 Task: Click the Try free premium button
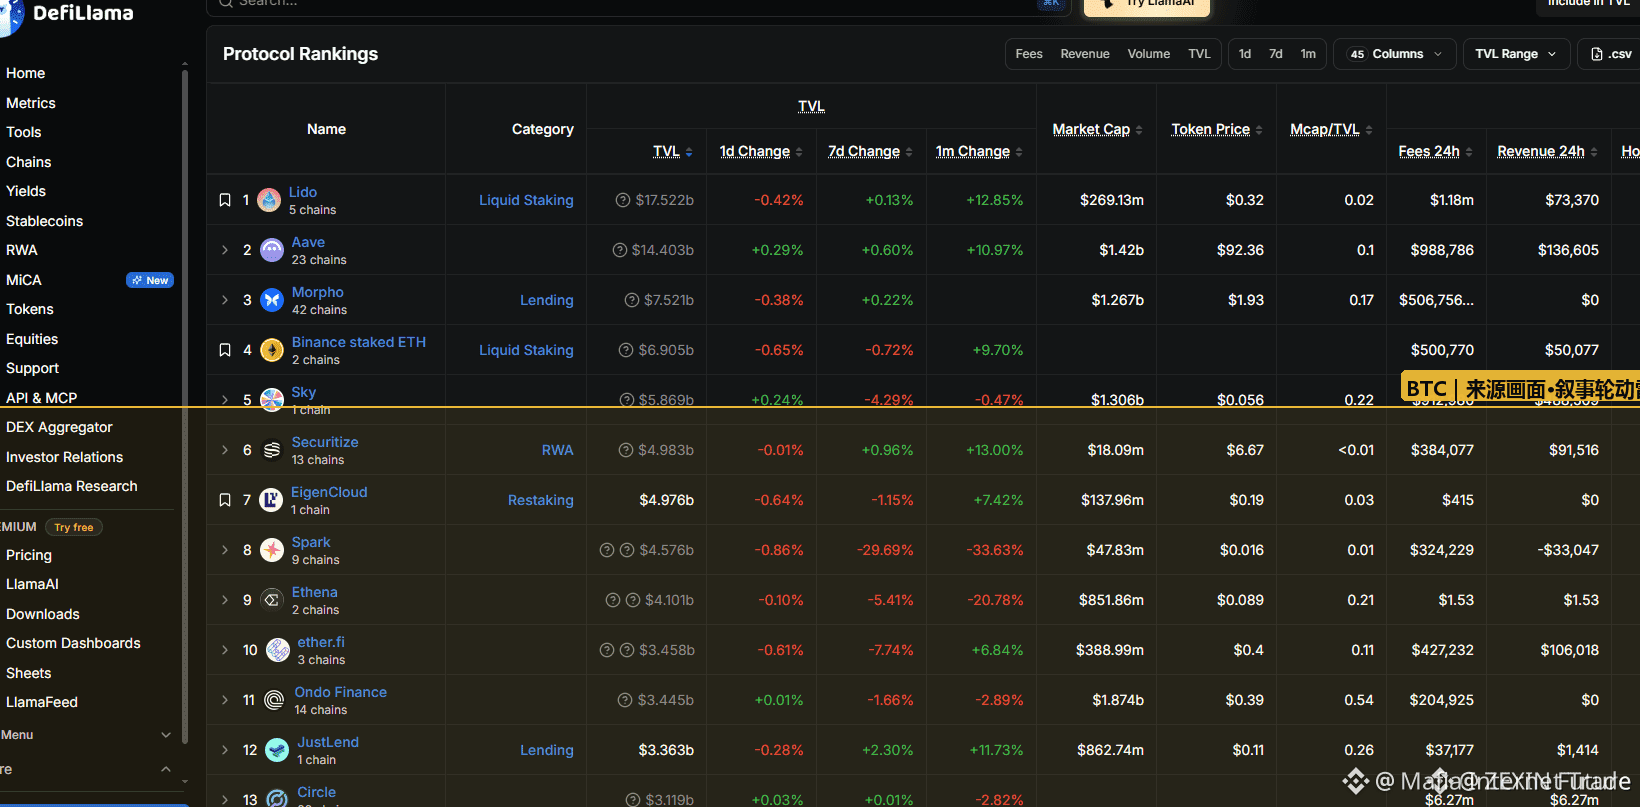74,527
